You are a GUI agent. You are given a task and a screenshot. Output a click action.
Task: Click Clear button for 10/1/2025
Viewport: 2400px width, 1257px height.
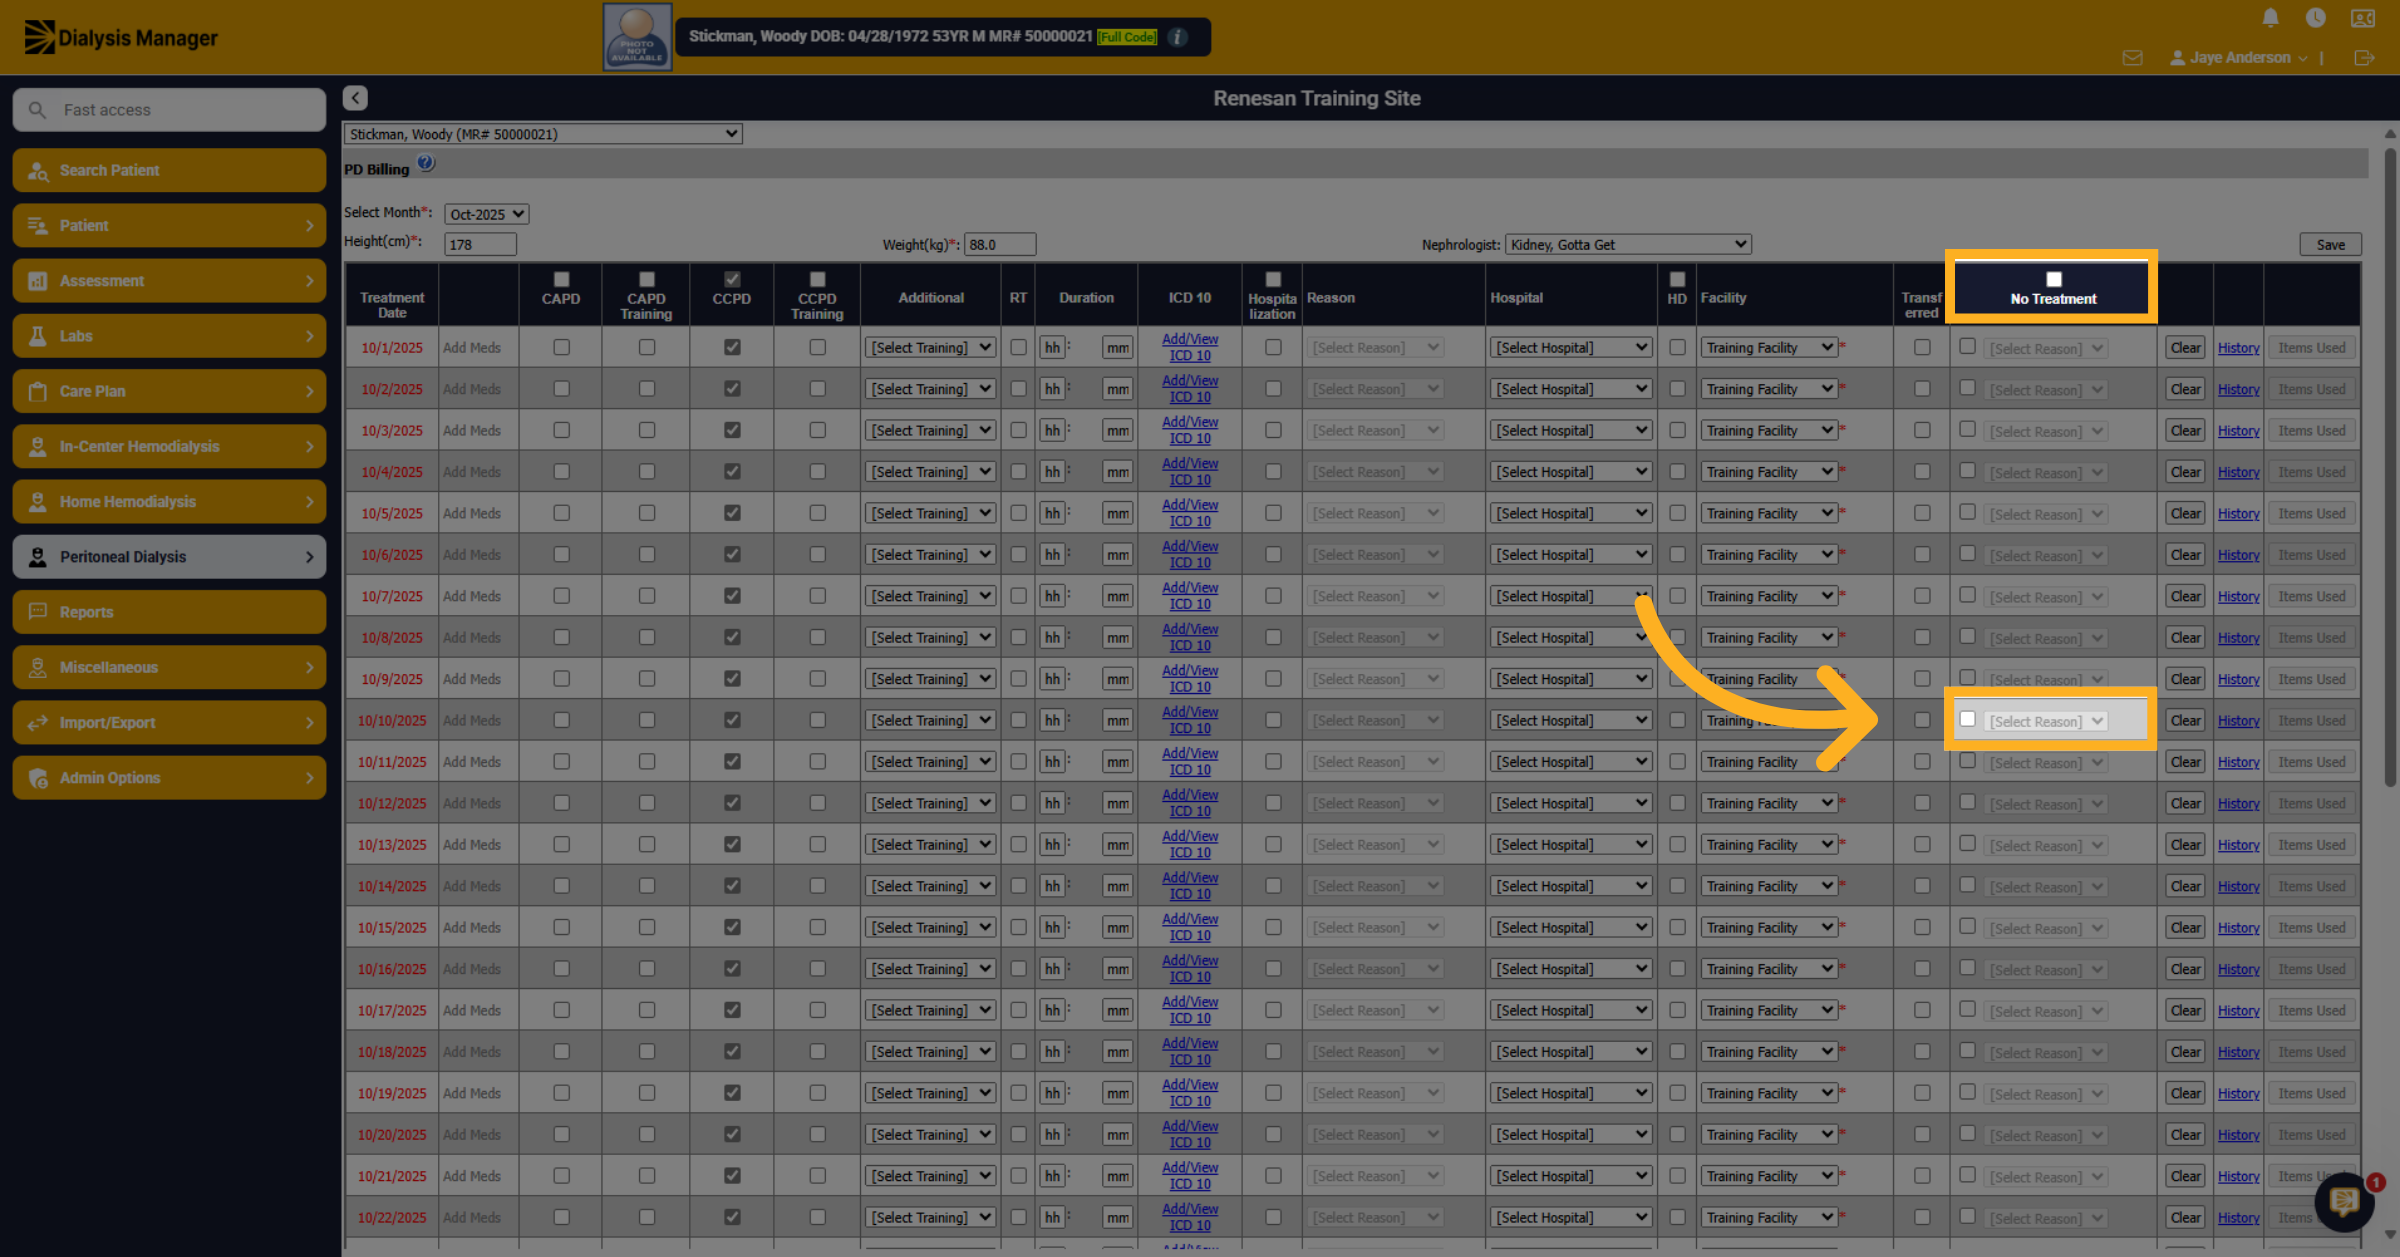coord(2185,347)
